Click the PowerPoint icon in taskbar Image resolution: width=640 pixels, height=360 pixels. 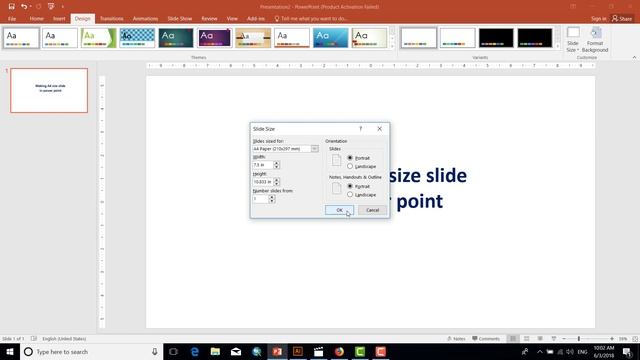point(277,351)
